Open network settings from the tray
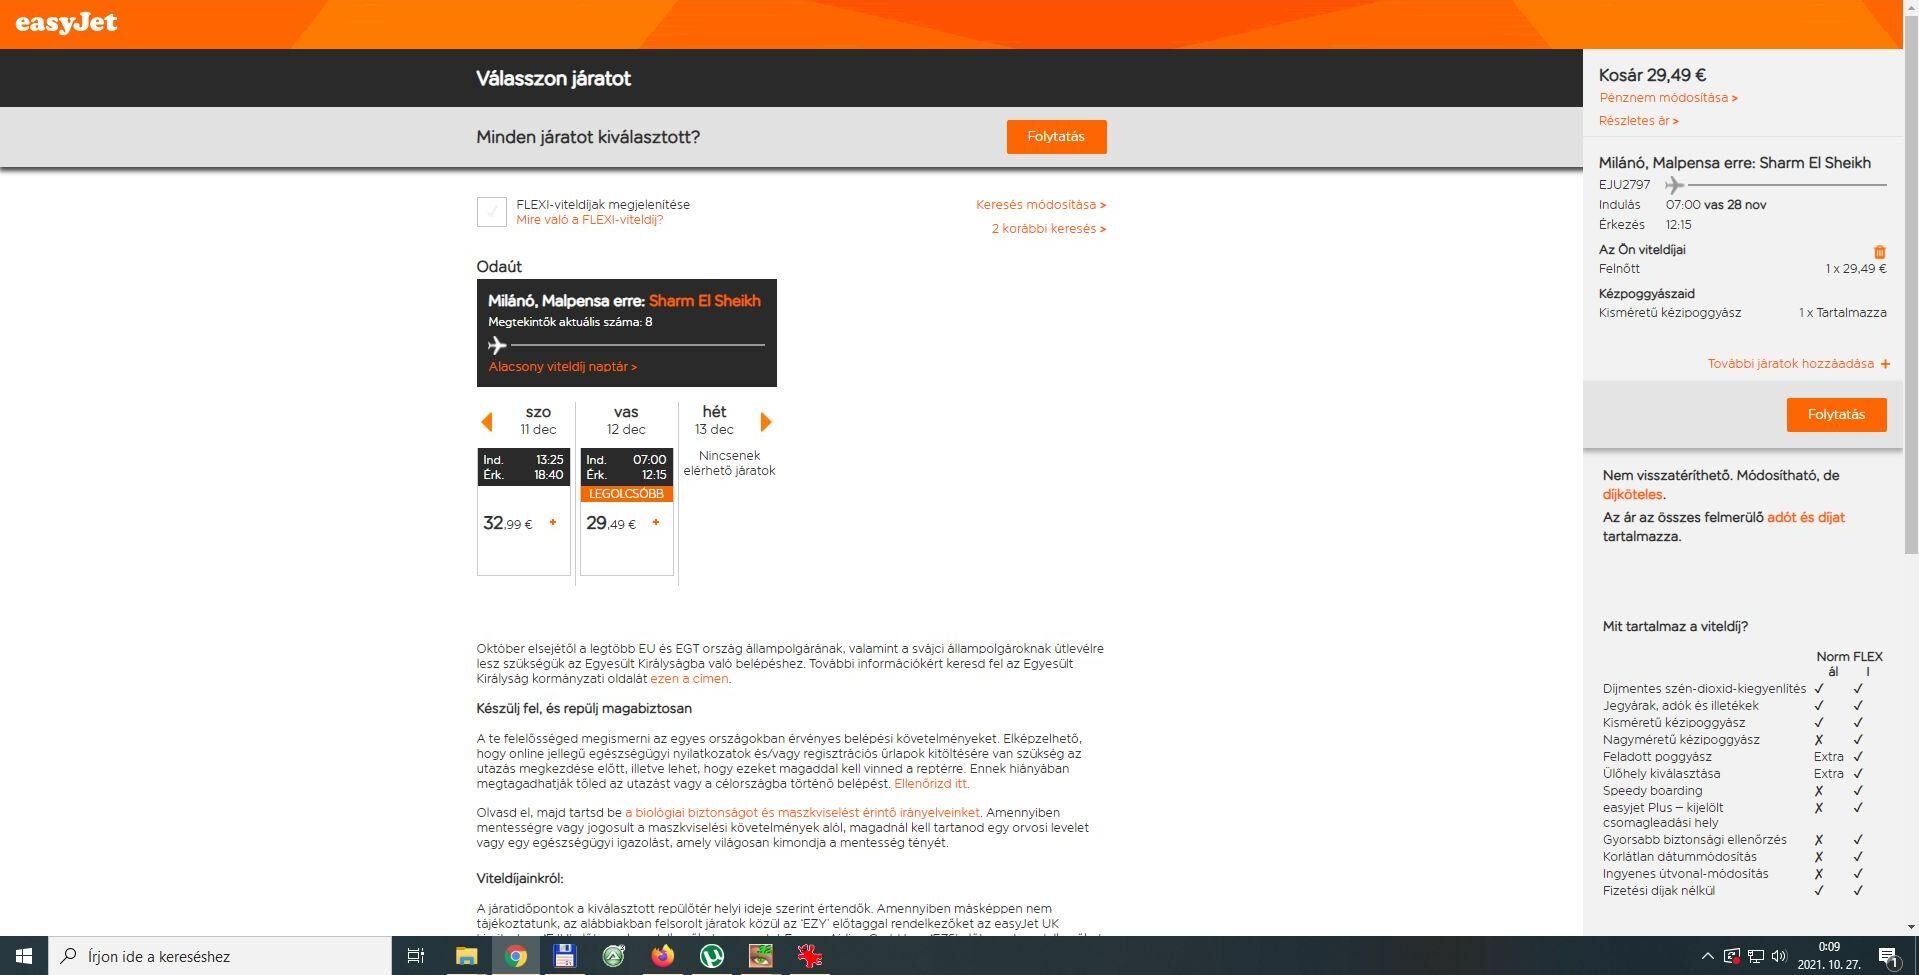 pos(1756,956)
